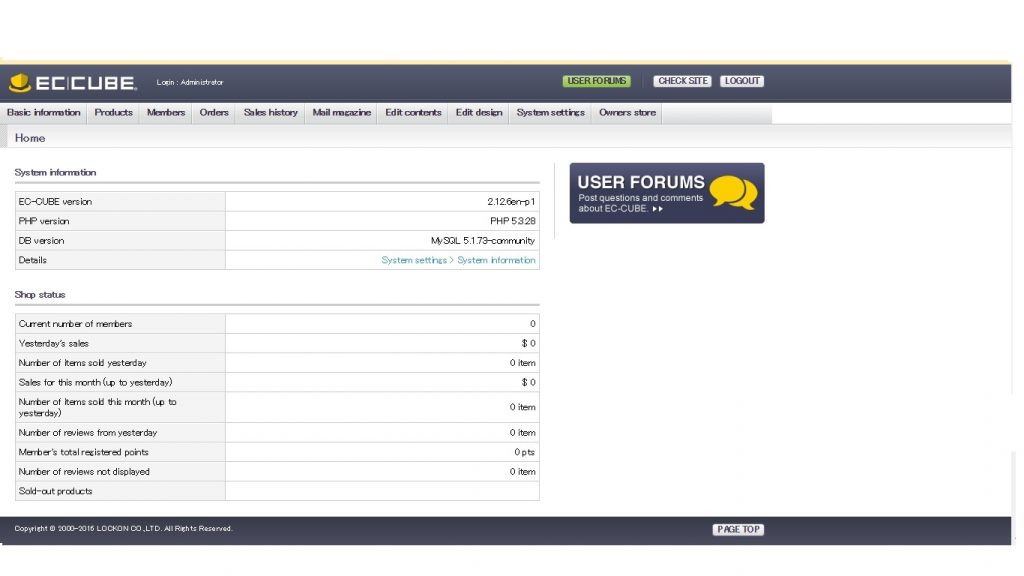Open the Basic information tab
This screenshot has width=1024, height=576.
[x=43, y=113]
